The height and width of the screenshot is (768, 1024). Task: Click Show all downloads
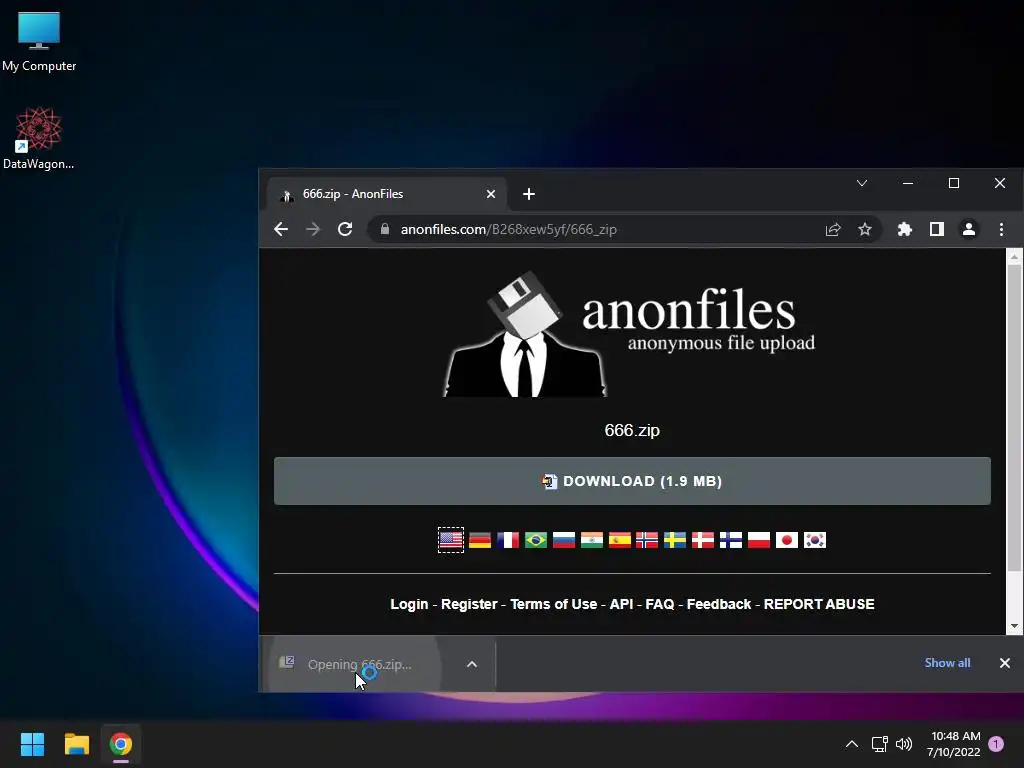[947, 663]
